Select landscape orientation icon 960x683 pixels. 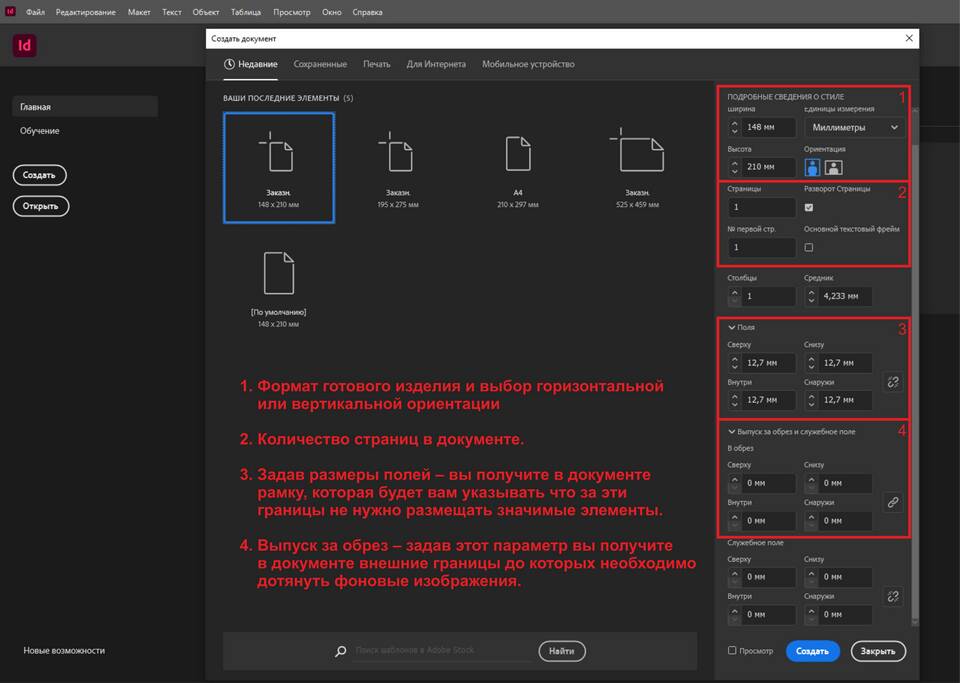(833, 167)
